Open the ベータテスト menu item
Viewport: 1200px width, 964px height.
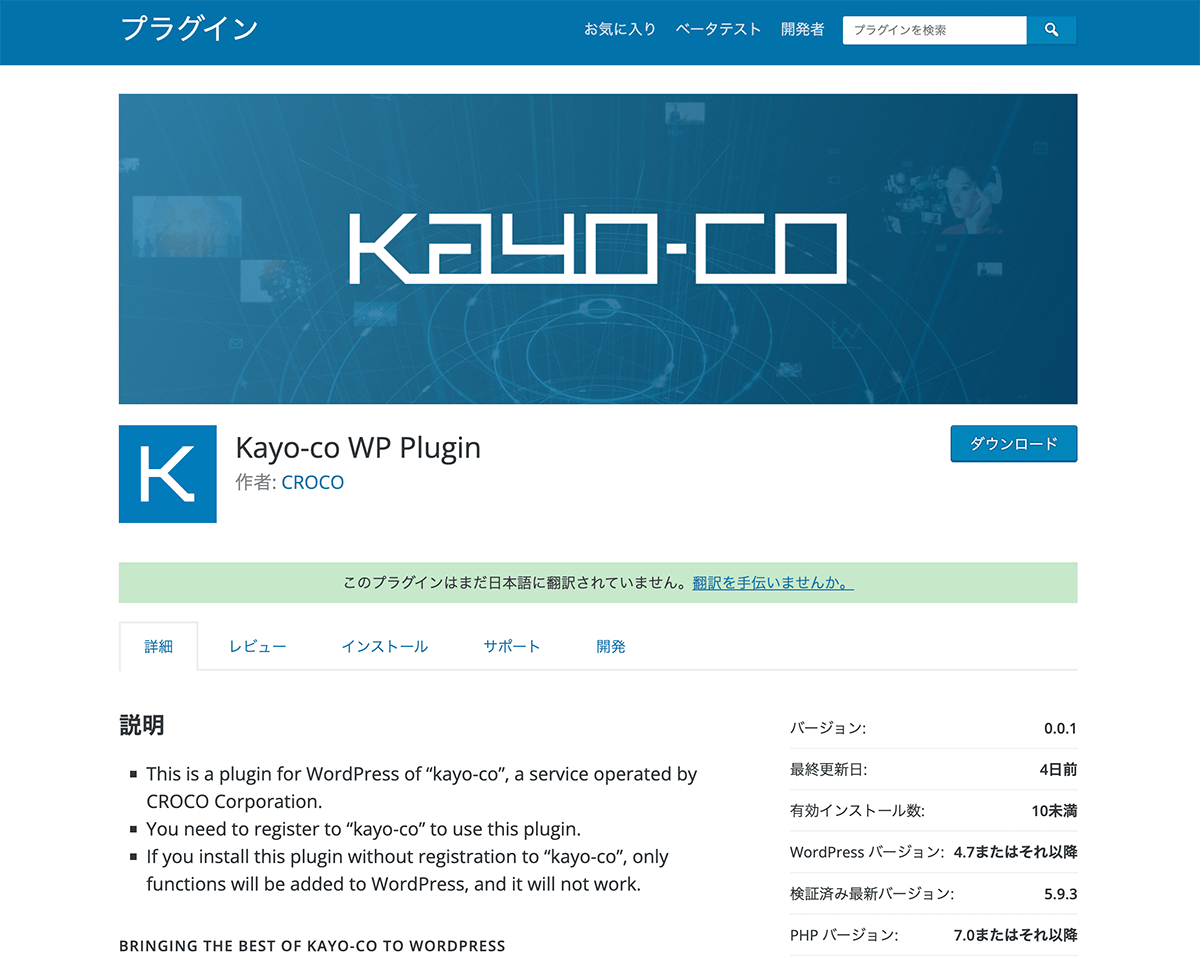pyautogui.click(x=718, y=30)
